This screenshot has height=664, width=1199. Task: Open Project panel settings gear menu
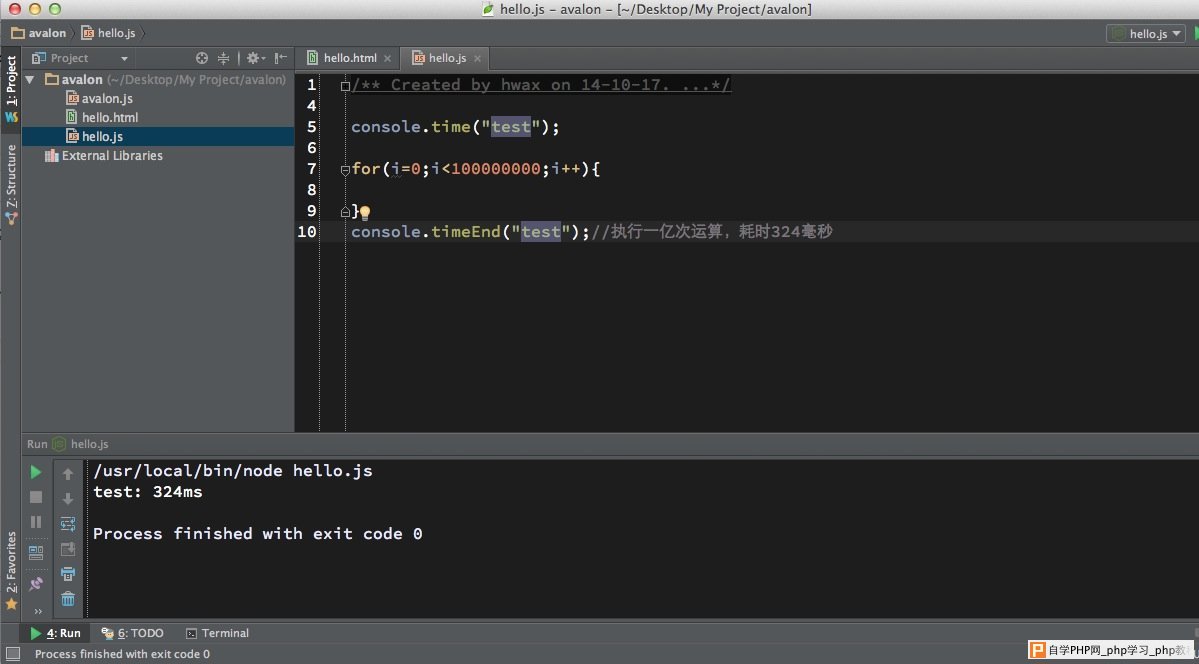tap(255, 58)
